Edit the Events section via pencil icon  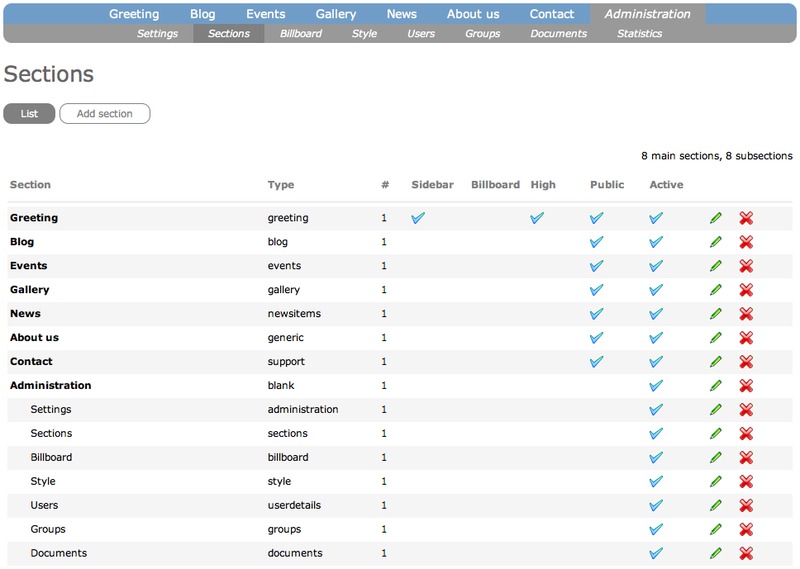[x=715, y=266]
